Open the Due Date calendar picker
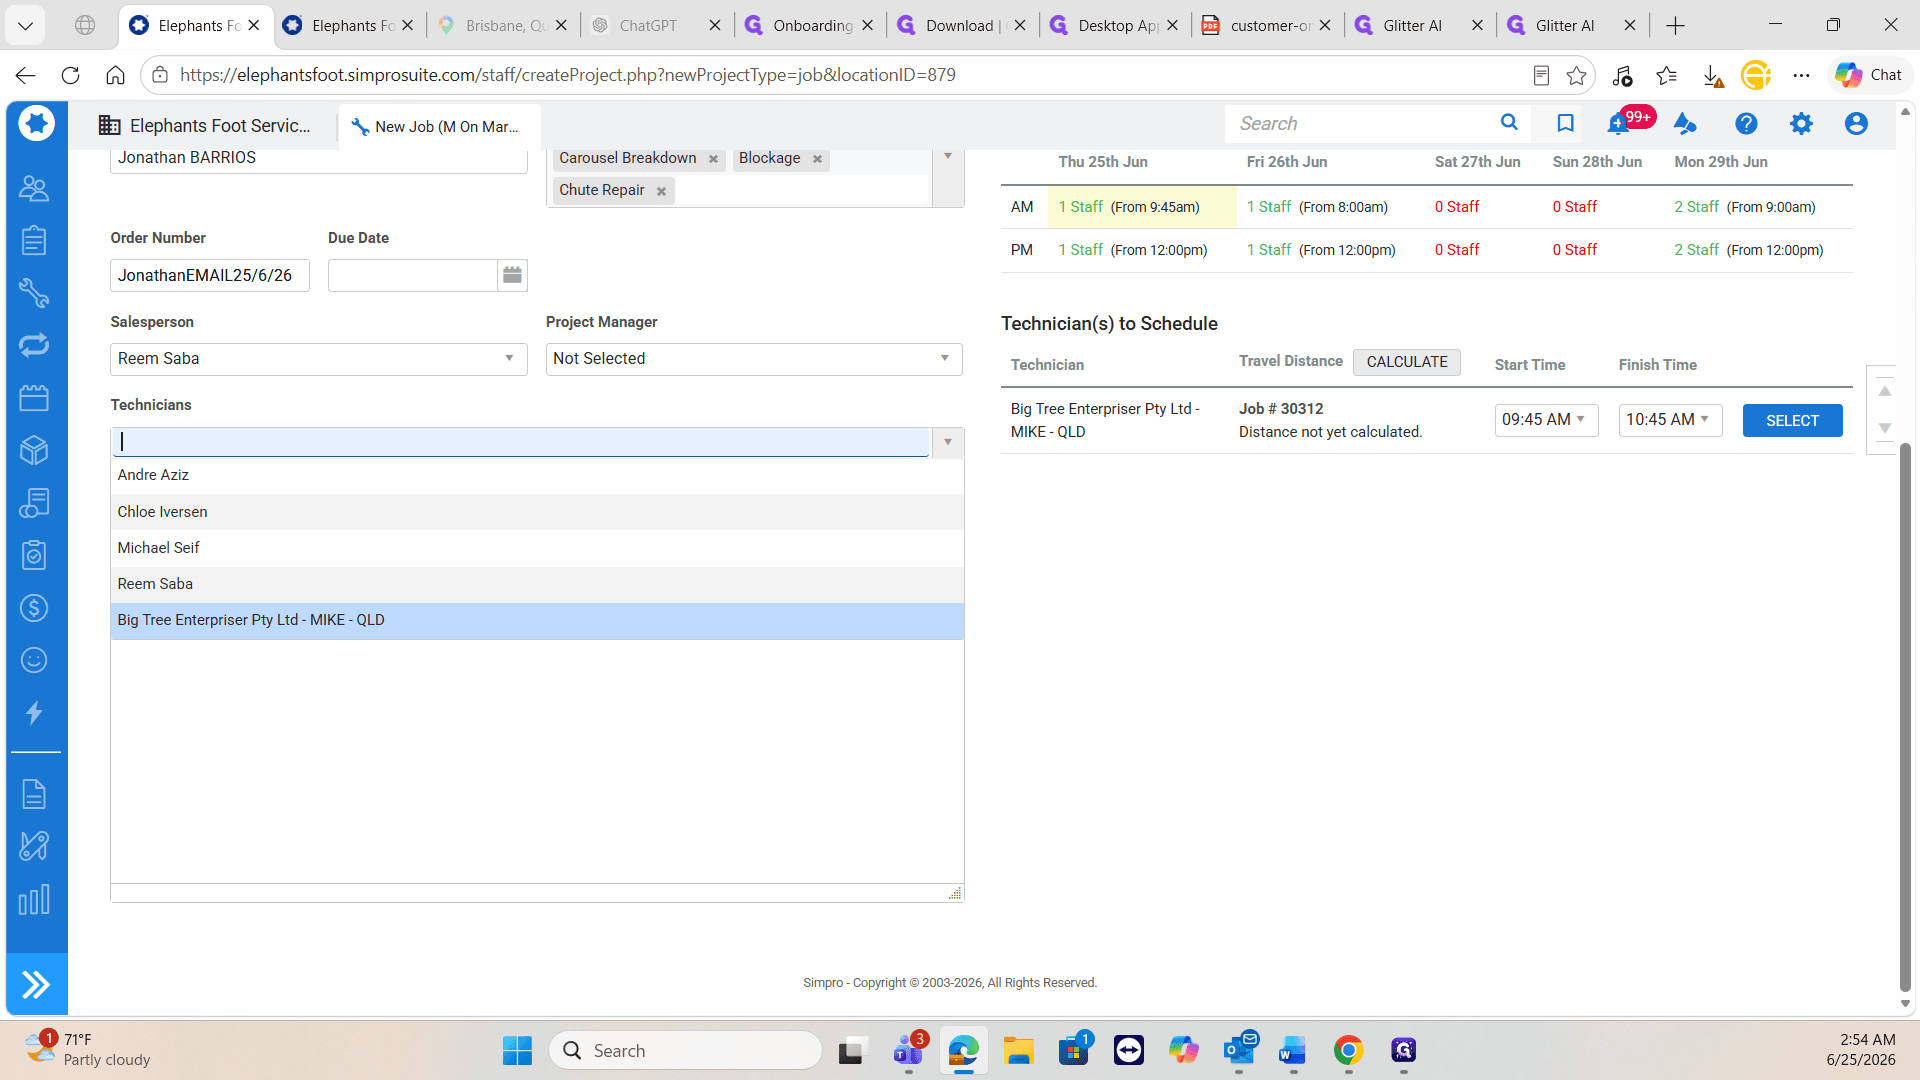This screenshot has width=1920, height=1080. [512, 275]
